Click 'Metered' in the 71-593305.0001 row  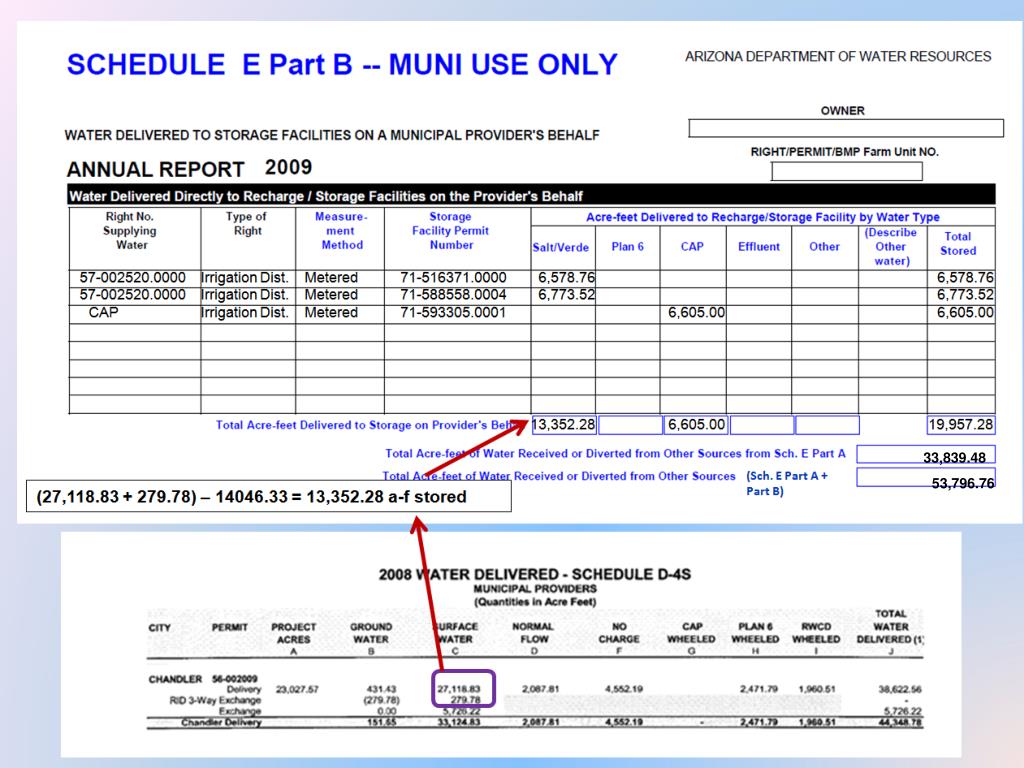tap(331, 312)
